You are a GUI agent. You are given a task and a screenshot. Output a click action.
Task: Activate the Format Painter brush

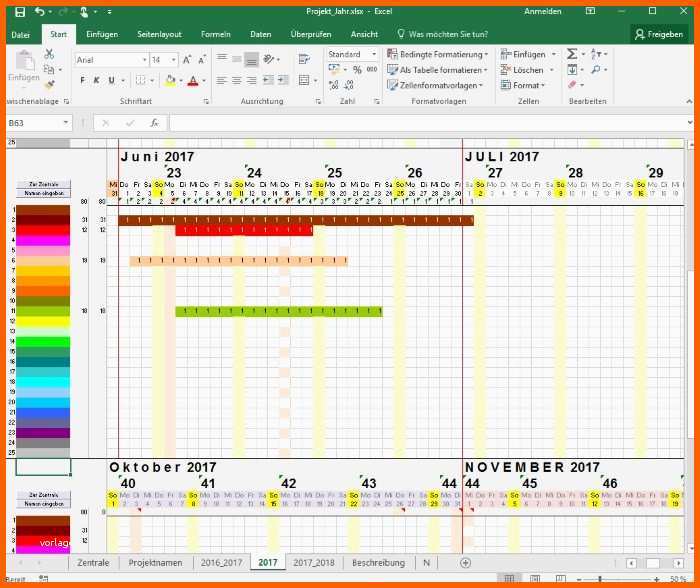click(x=50, y=84)
